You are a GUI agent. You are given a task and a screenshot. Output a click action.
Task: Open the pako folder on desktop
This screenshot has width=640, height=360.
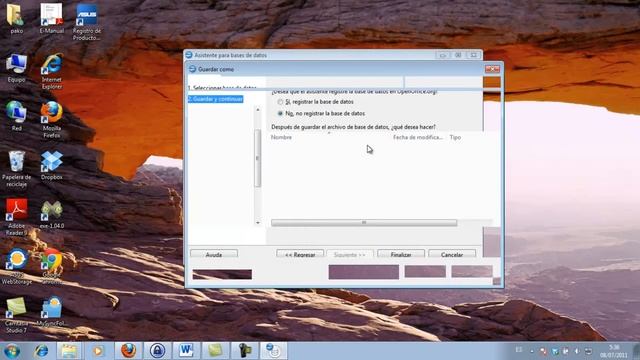tap(16, 18)
